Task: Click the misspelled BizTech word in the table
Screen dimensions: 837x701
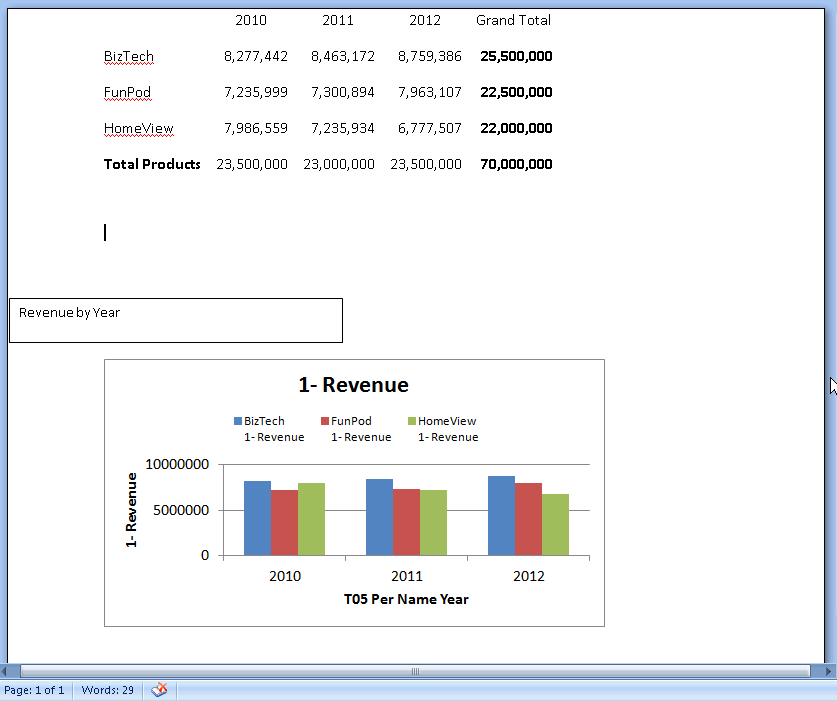Action: [129, 57]
